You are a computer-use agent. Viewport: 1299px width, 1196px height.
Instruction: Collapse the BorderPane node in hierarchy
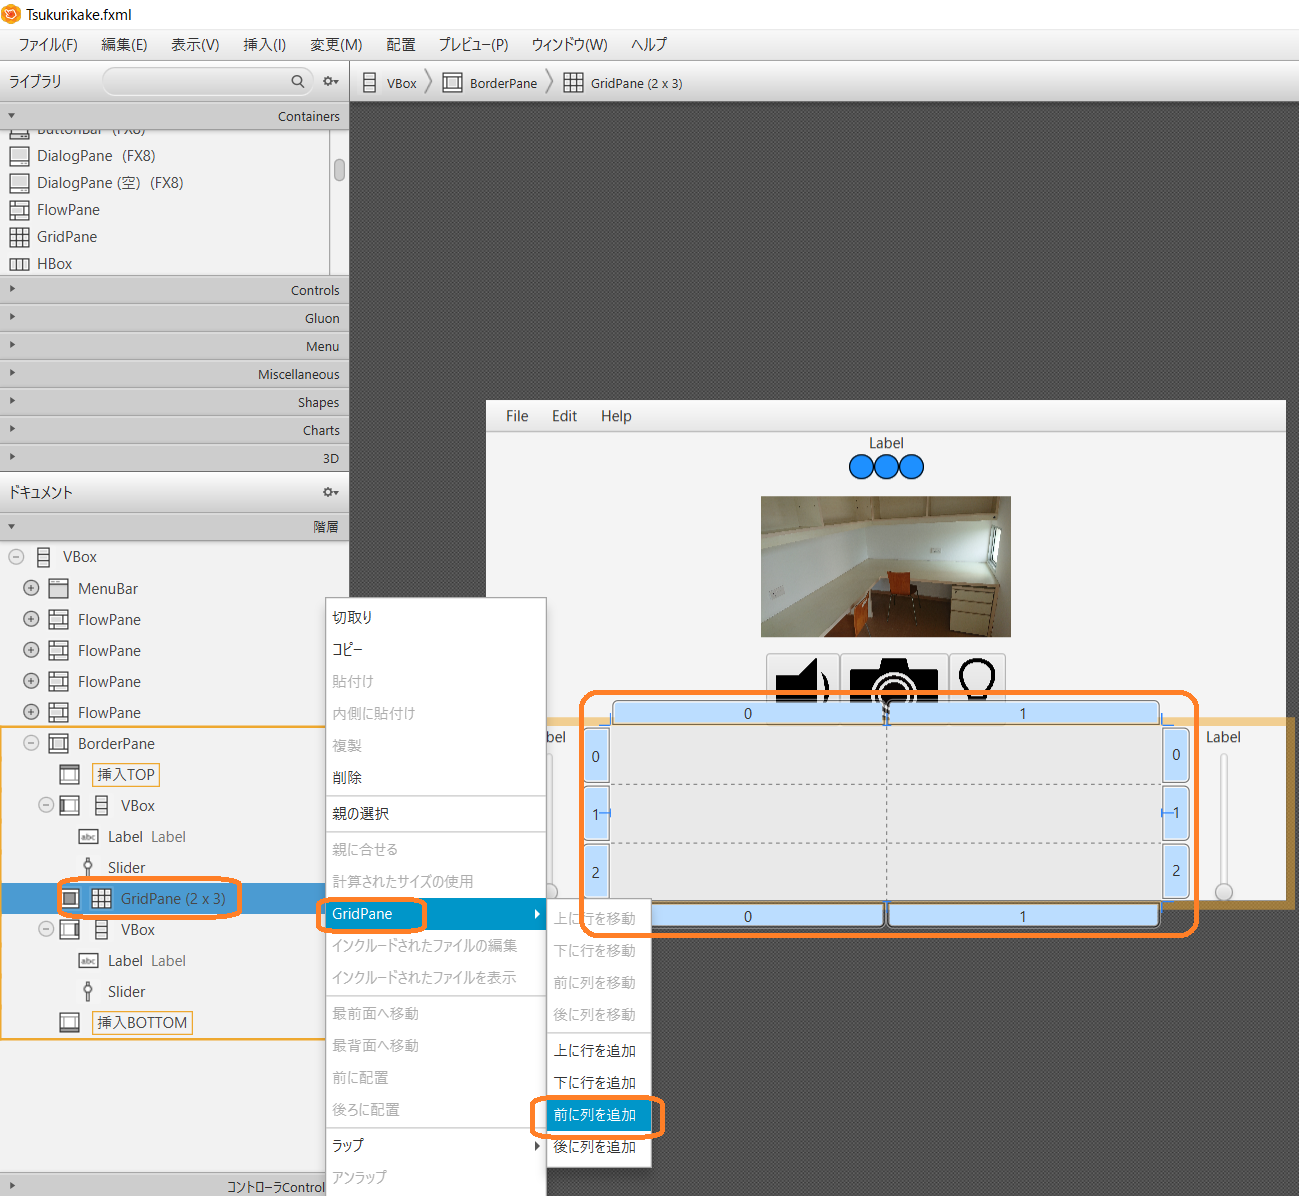click(31, 743)
